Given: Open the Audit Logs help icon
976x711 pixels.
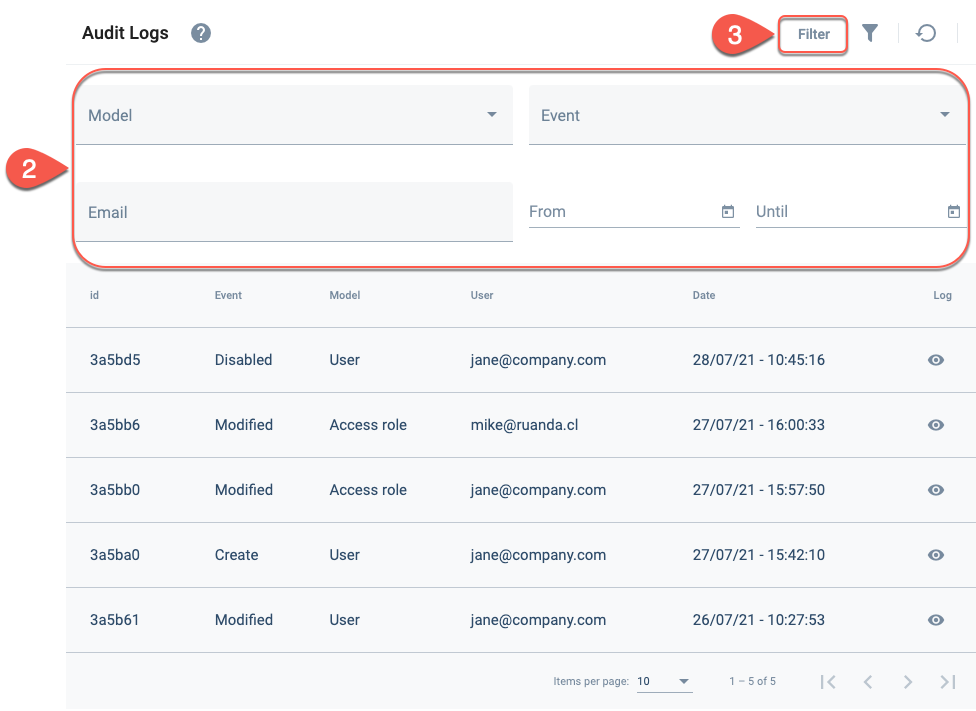Looking at the screenshot, I should point(200,33).
